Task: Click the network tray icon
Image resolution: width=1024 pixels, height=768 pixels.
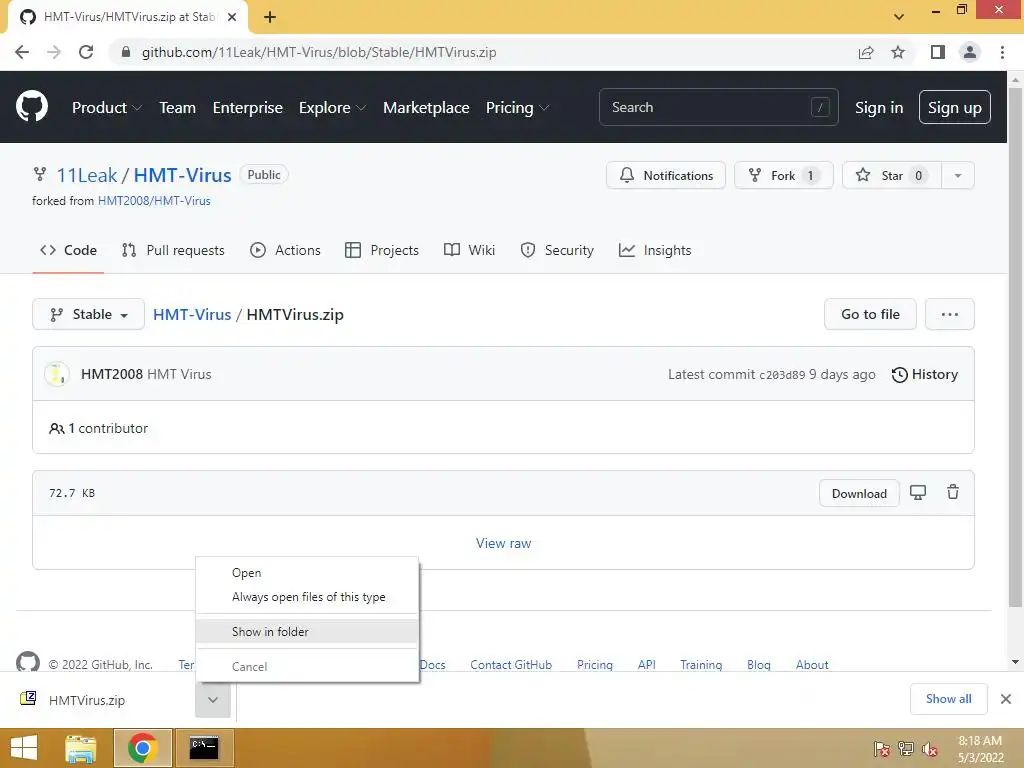Action: (x=906, y=748)
